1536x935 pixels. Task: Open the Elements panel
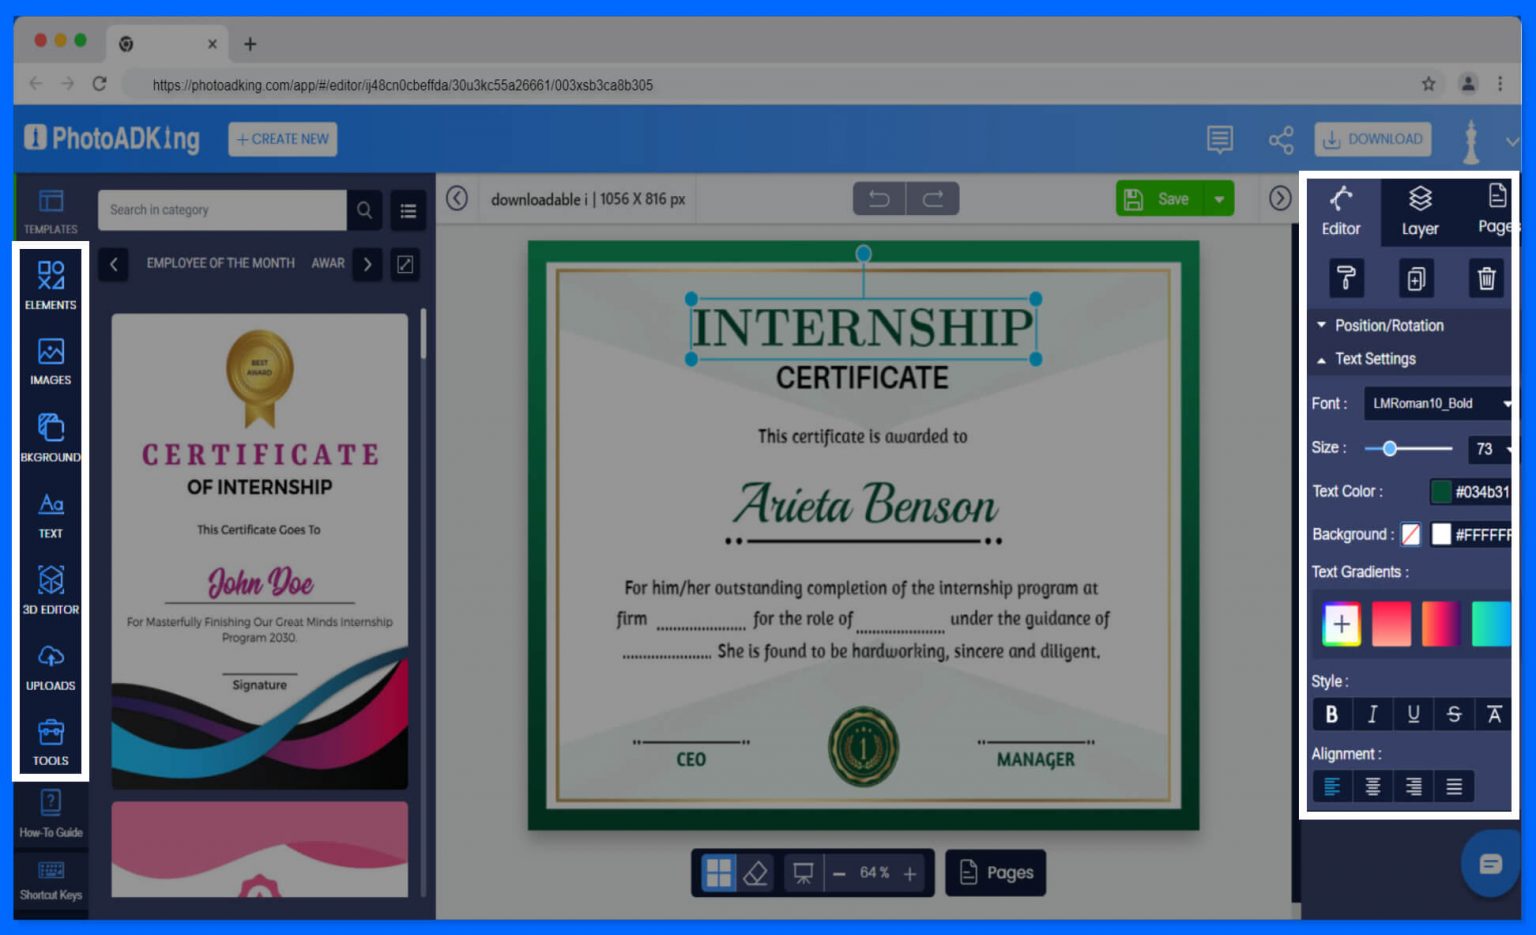[x=50, y=283]
